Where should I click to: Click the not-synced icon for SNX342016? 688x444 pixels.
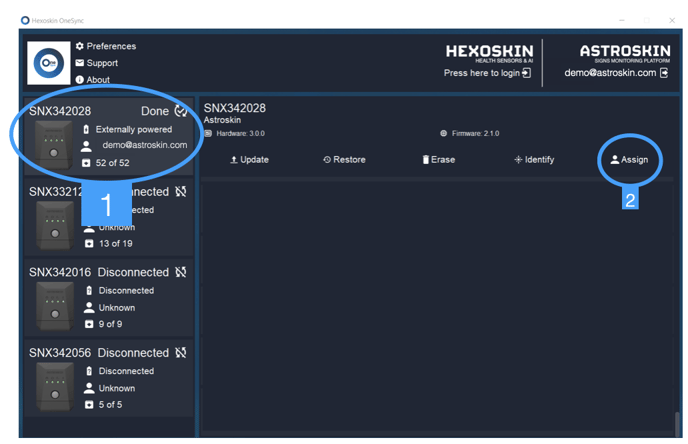tap(181, 272)
